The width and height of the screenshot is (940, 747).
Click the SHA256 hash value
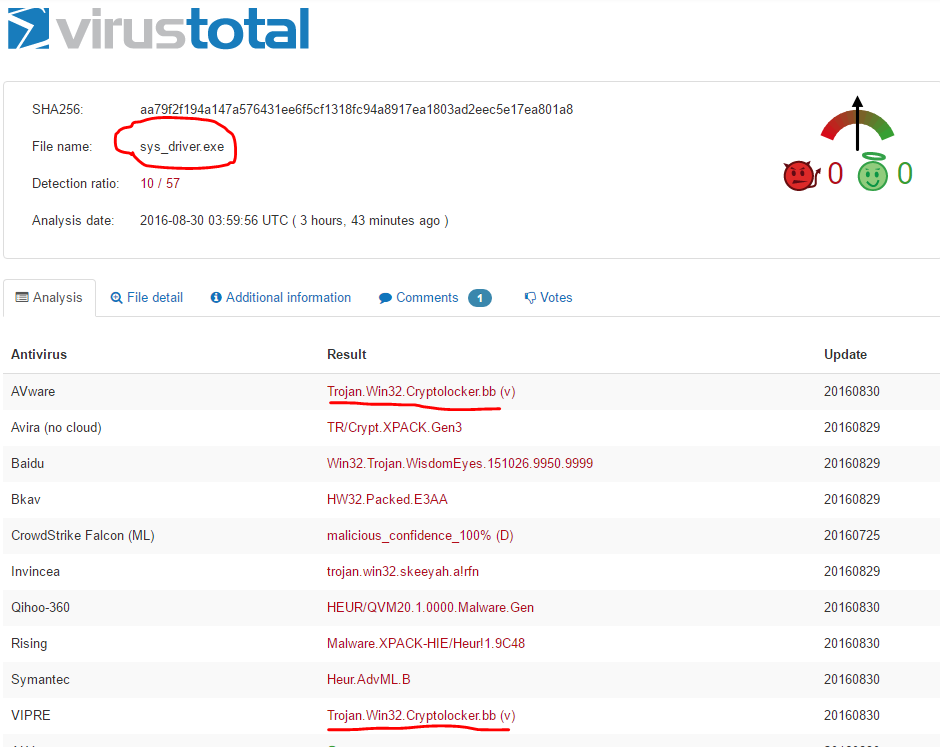tap(356, 110)
